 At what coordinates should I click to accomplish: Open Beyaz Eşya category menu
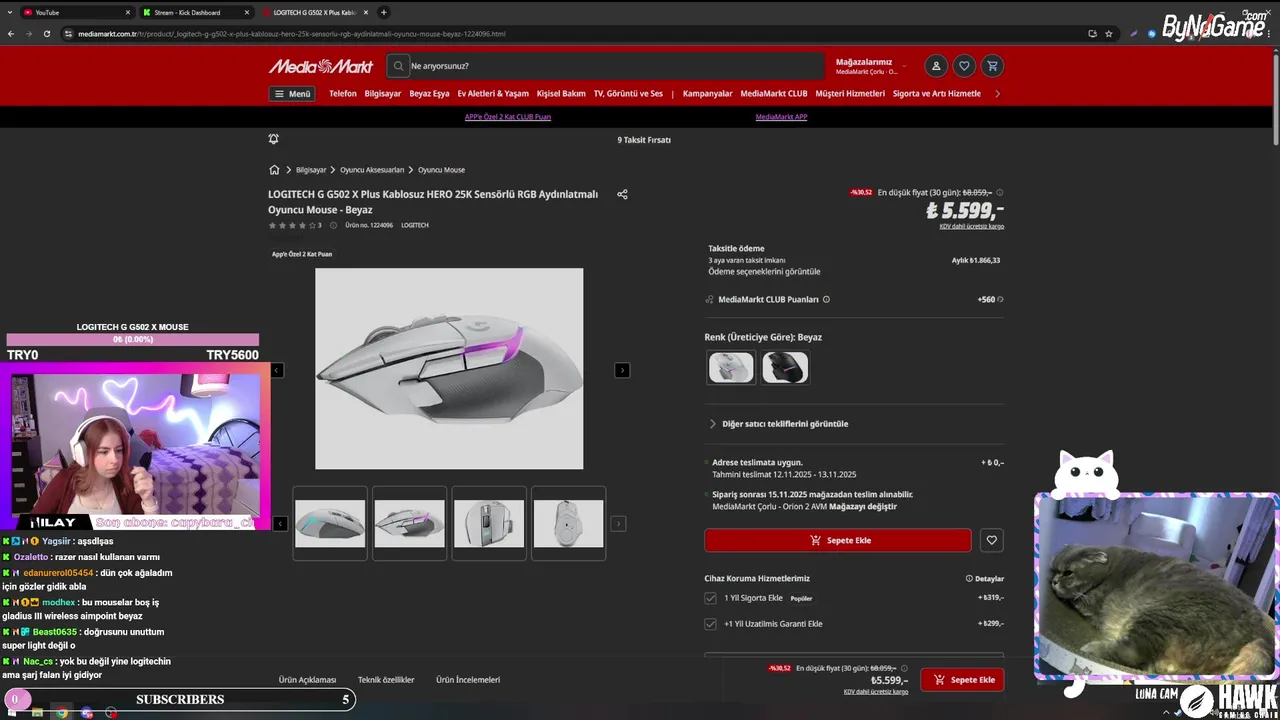click(430, 94)
